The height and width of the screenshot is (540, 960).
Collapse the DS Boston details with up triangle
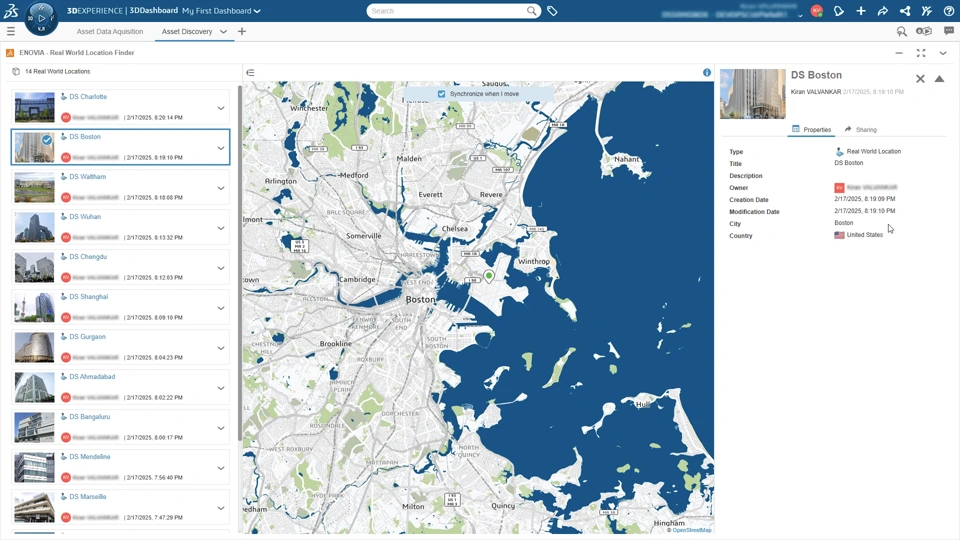939,78
